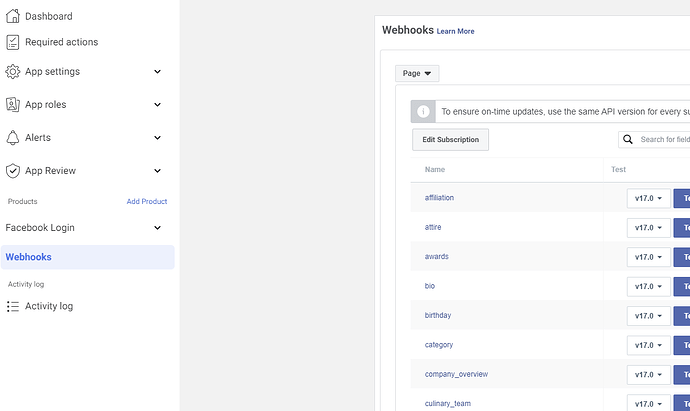The height and width of the screenshot is (411, 690).
Task: Open the v17.0 version dropdown for attire
Action: (649, 228)
